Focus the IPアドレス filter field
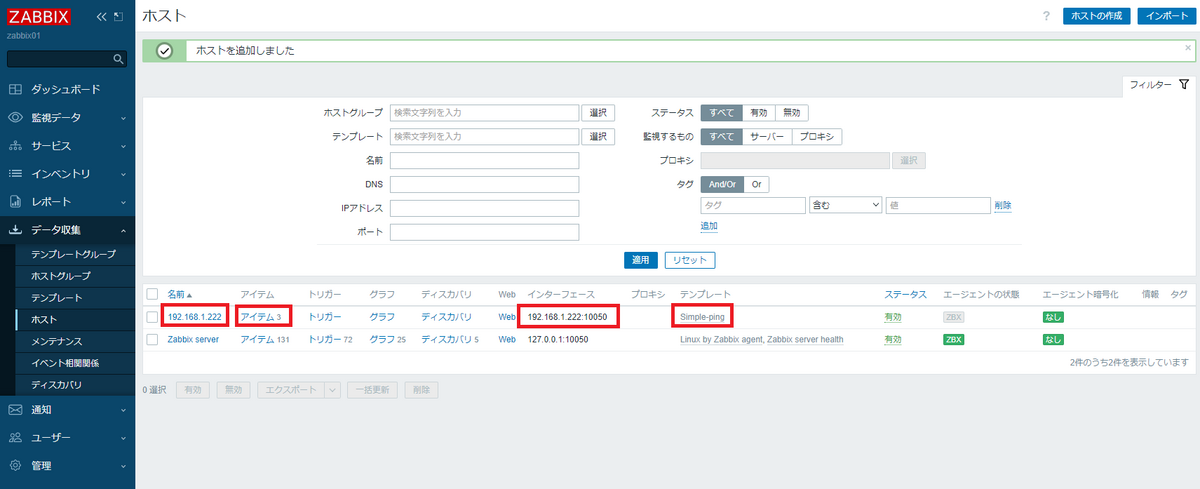Image resolution: width=1200 pixels, height=489 pixels. pos(485,208)
